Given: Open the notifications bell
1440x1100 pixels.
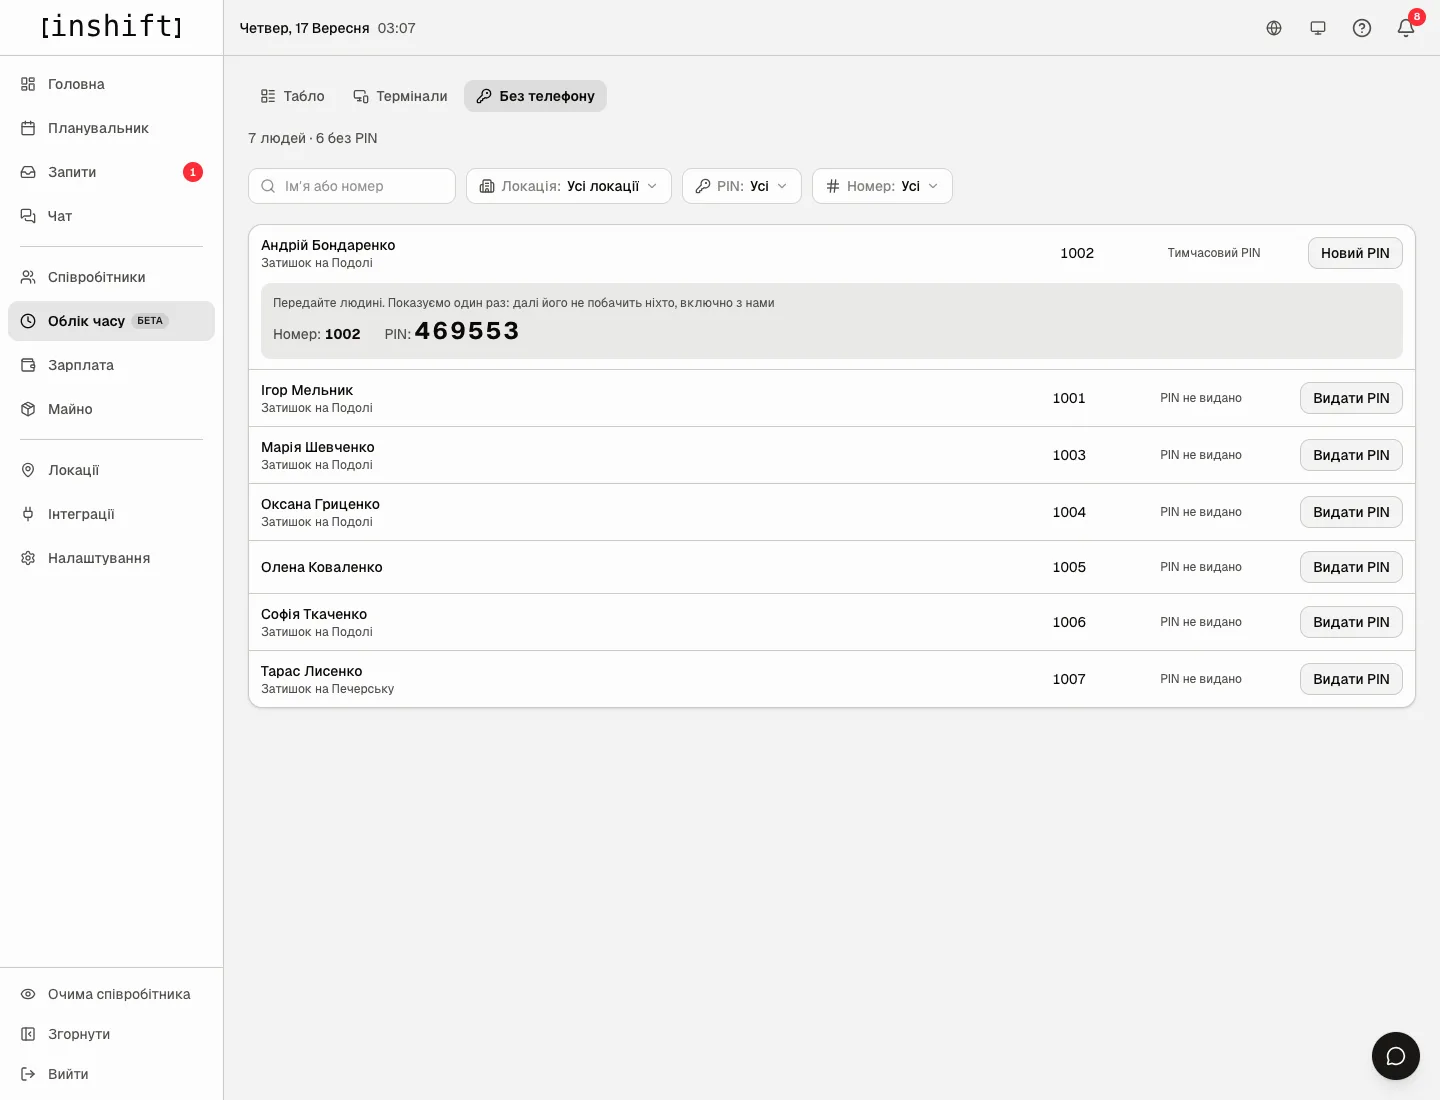Looking at the screenshot, I should pos(1406,28).
